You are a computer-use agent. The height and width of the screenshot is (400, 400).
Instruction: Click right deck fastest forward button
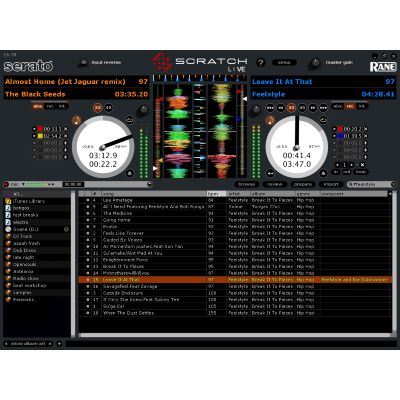(323, 108)
